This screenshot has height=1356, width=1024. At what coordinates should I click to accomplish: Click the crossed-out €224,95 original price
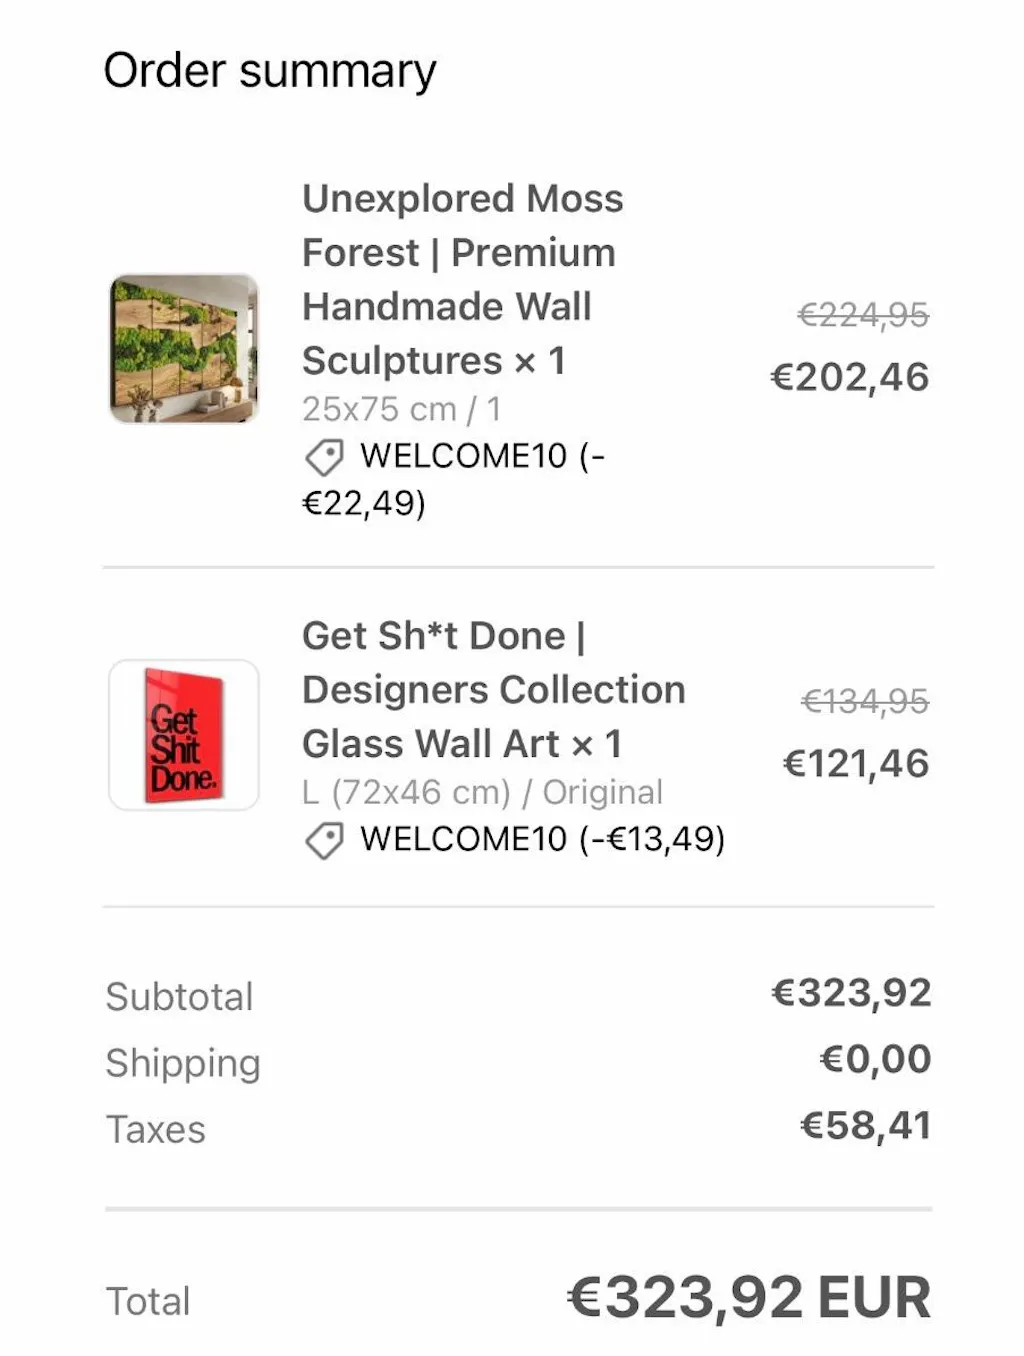pos(863,315)
